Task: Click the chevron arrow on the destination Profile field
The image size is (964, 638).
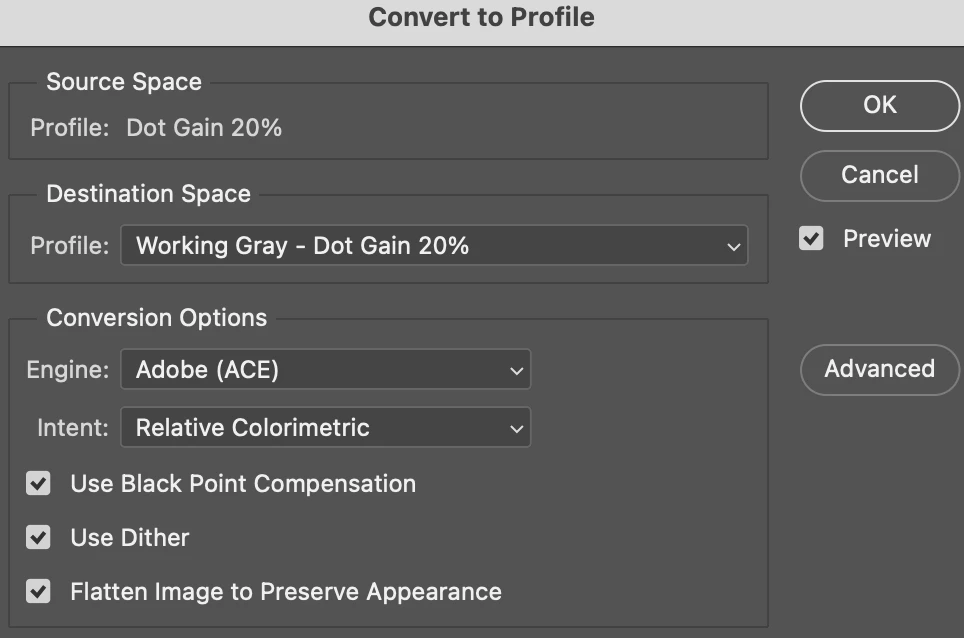Action: (734, 247)
